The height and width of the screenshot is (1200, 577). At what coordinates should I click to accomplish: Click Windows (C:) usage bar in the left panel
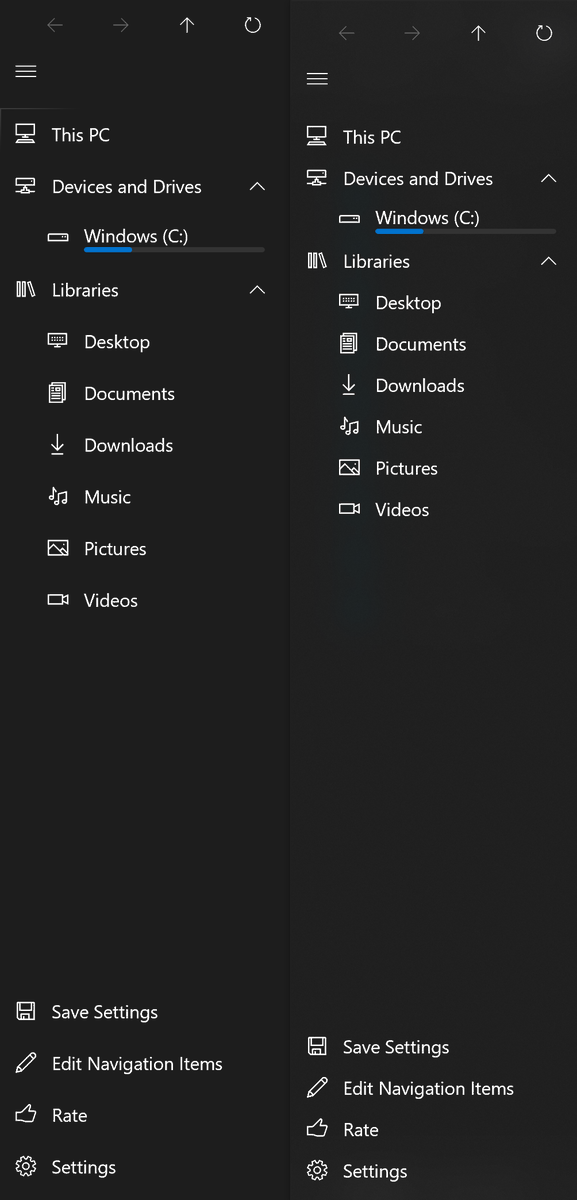(174, 249)
